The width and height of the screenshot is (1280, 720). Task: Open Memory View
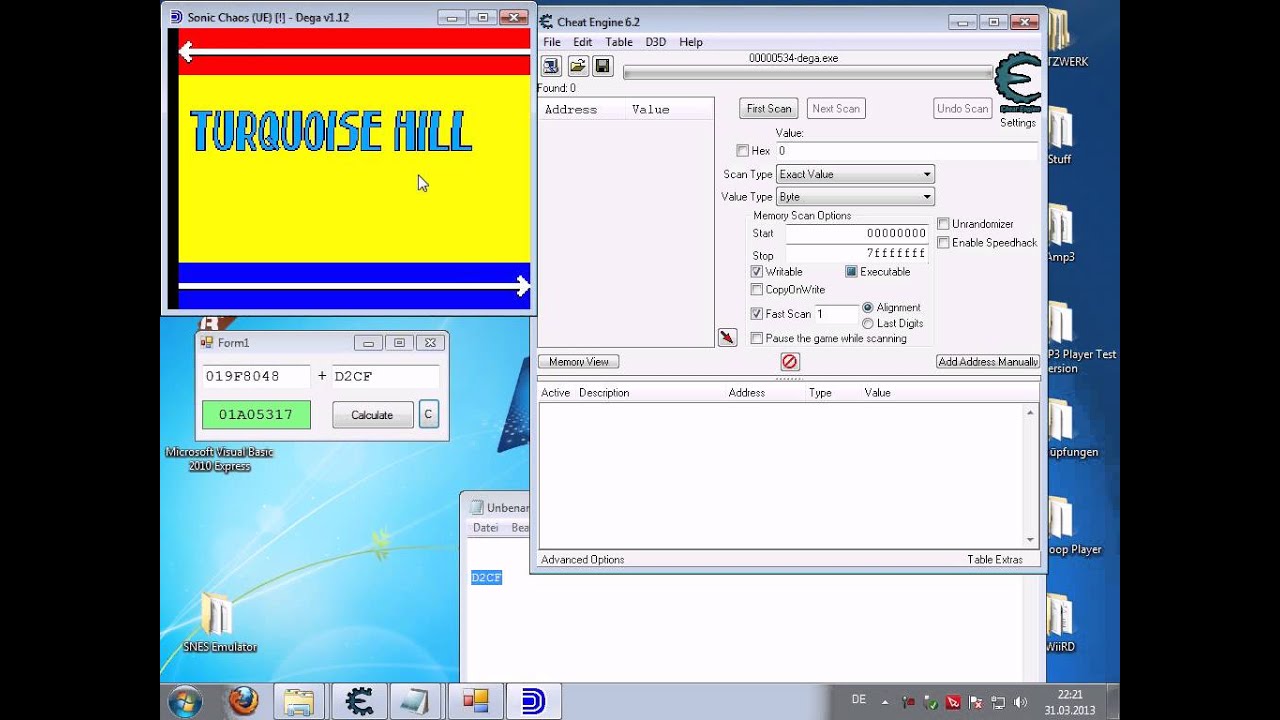[579, 362]
